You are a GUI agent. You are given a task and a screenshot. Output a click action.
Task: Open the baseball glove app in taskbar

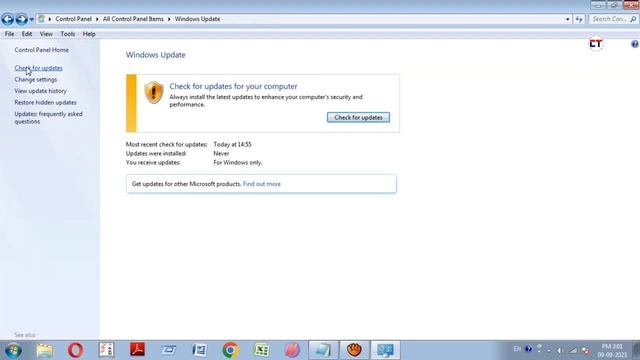(x=354, y=350)
